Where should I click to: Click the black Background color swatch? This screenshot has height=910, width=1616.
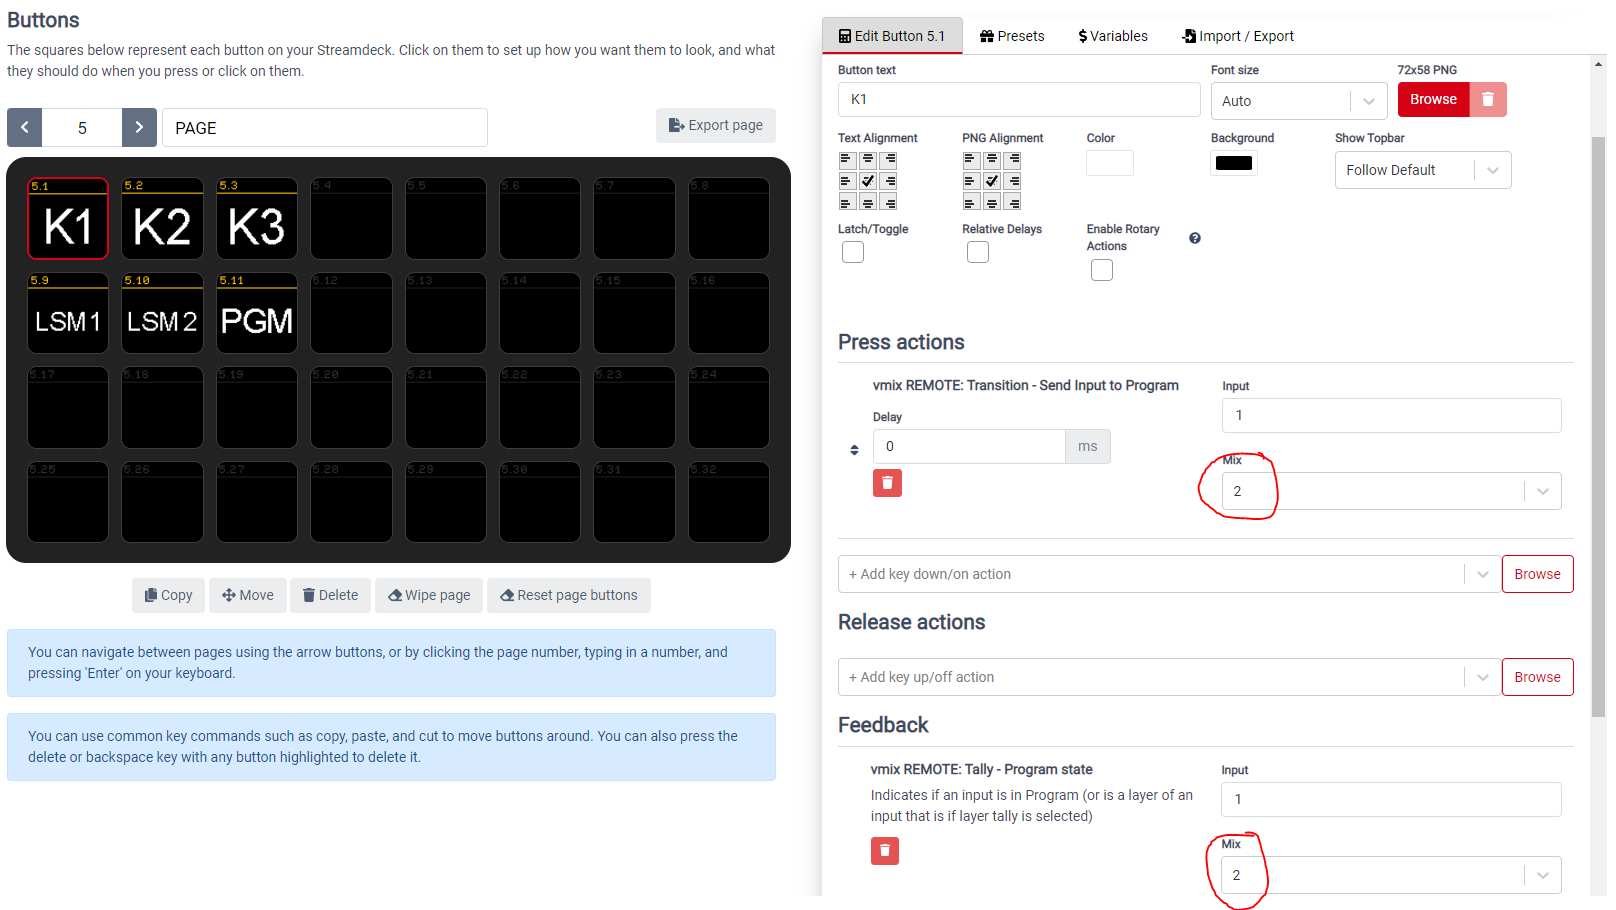[x=1234, y=163]
